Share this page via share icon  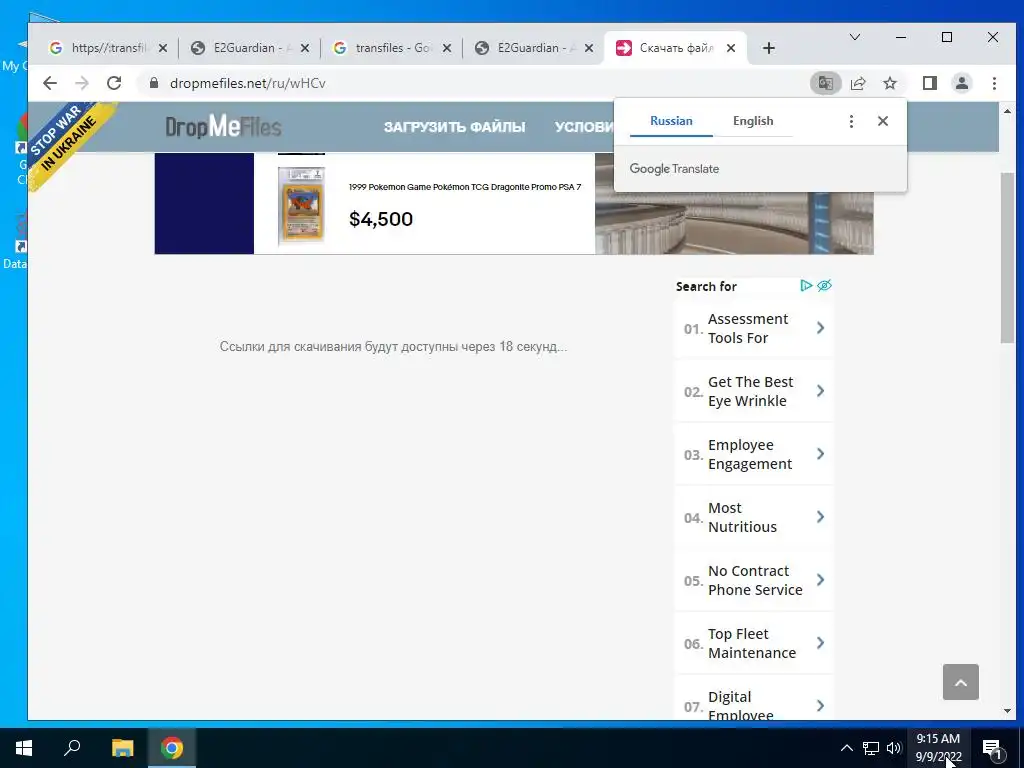tap(858, 83)
